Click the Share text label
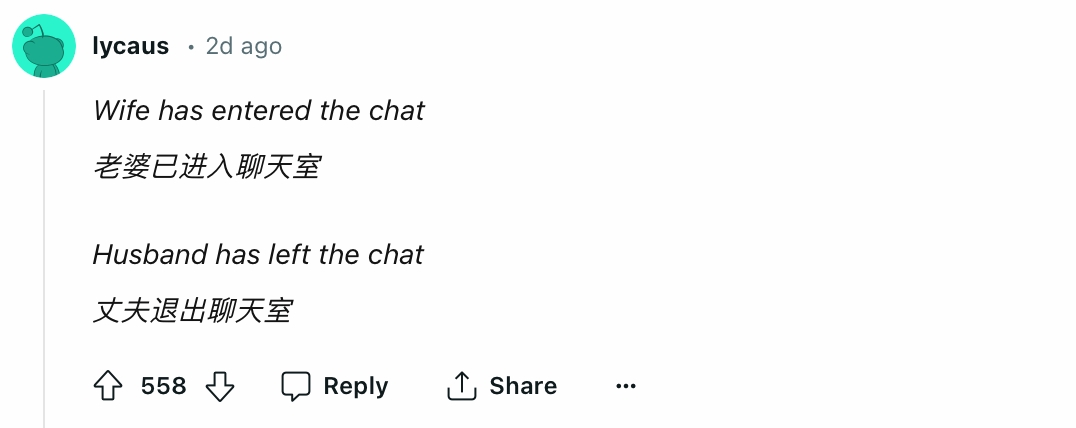The image size is (1076, 428). [523, 385]
